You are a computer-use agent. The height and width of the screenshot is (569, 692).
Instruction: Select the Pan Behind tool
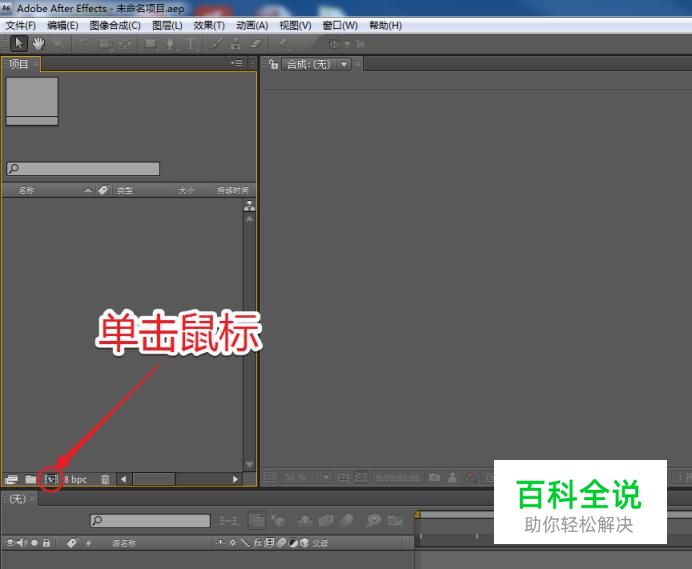125,44
